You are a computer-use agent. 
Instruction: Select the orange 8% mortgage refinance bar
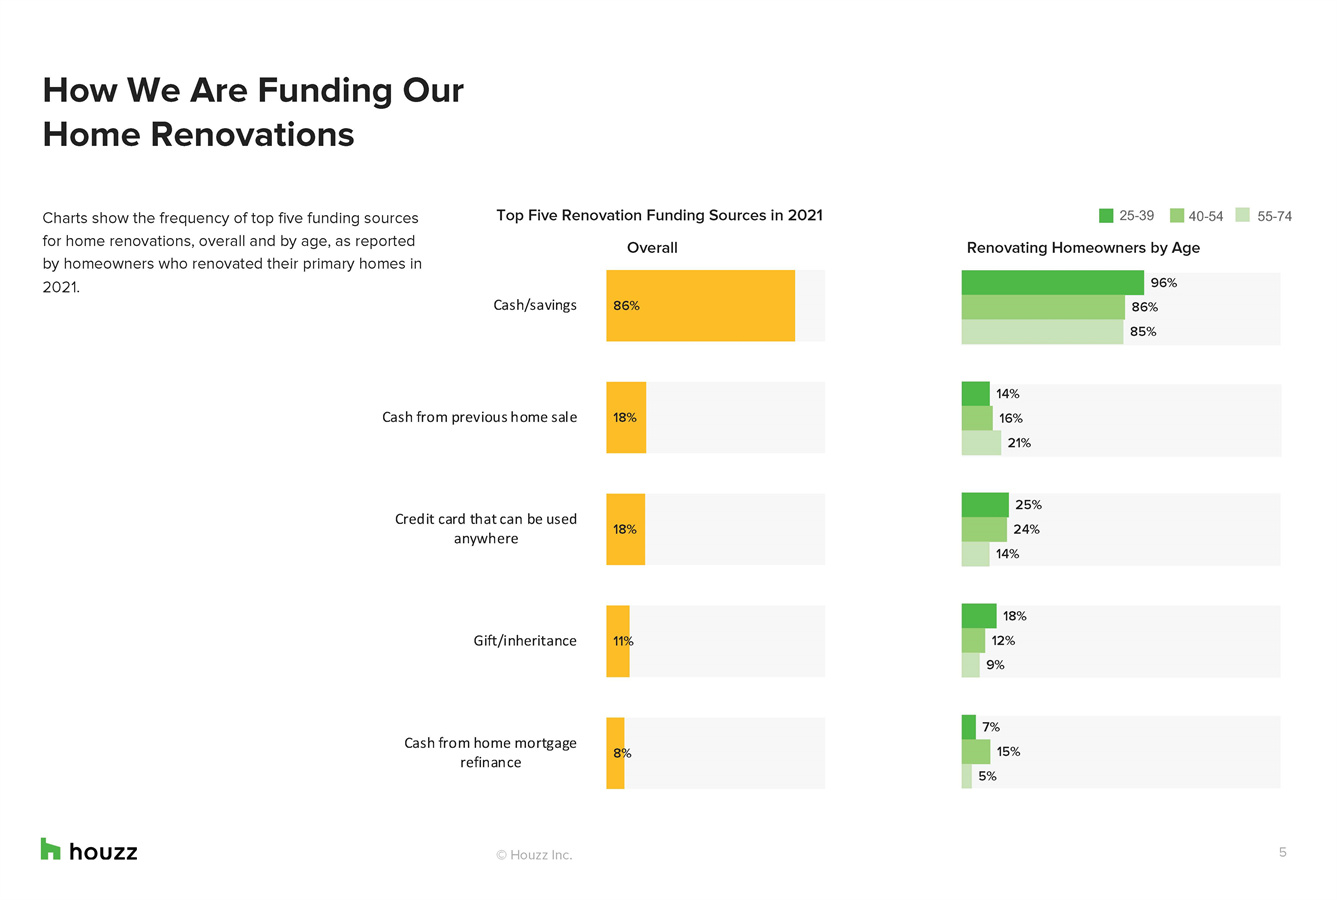point(615,753)
